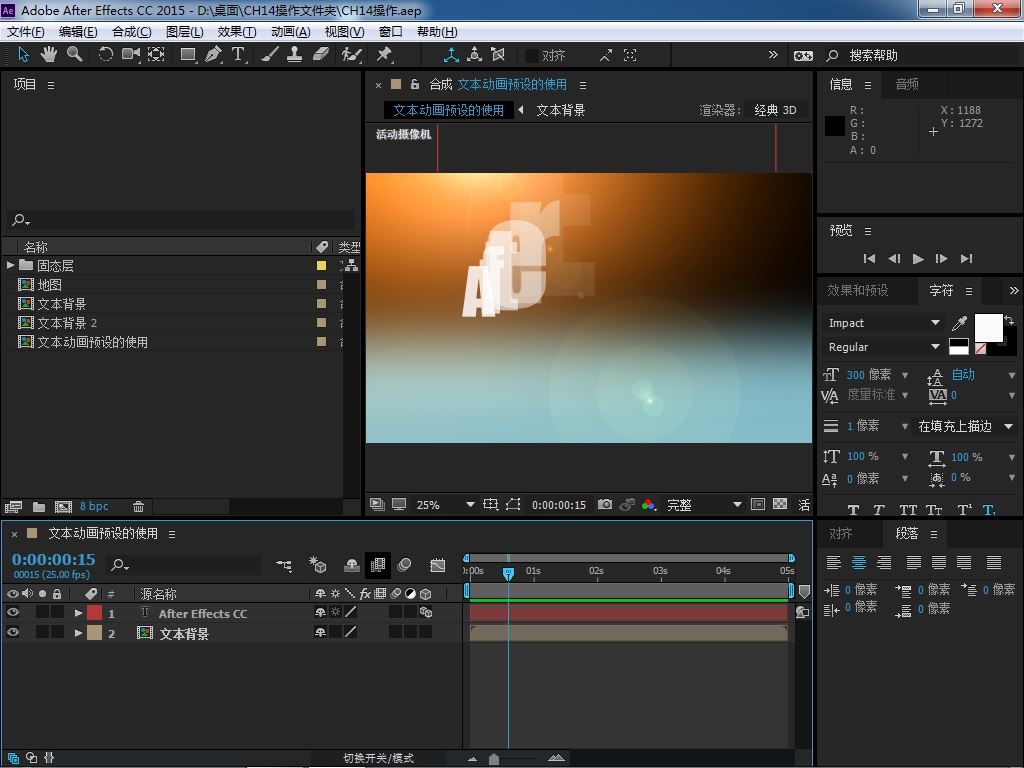Click the show channel RGB icon
This screenshot has height=768, width=1024.
(x=648, y=504)
